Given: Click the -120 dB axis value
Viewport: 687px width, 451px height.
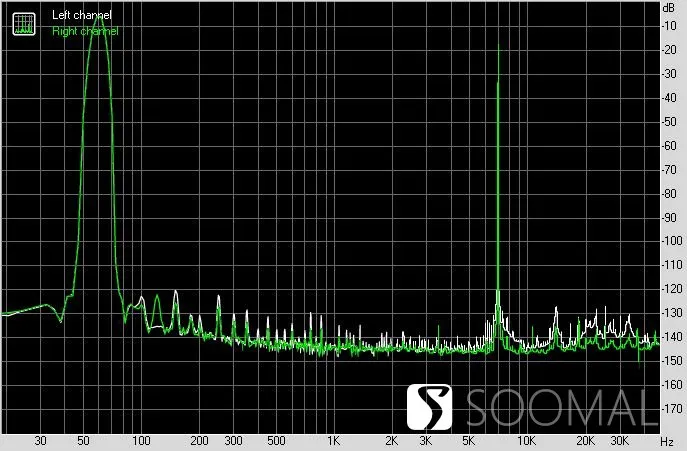Looking at the screenshot, I should coord(672,288).
